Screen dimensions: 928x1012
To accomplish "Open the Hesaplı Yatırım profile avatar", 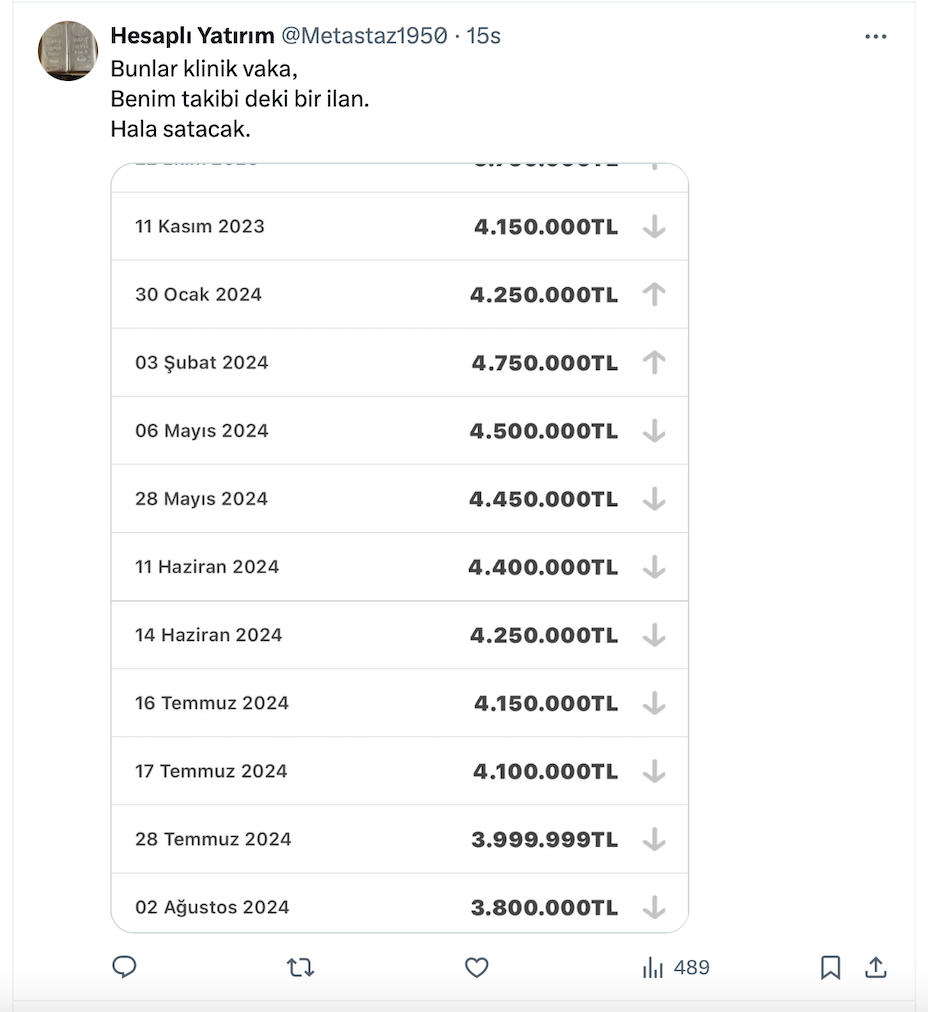I will click(68, 50).
